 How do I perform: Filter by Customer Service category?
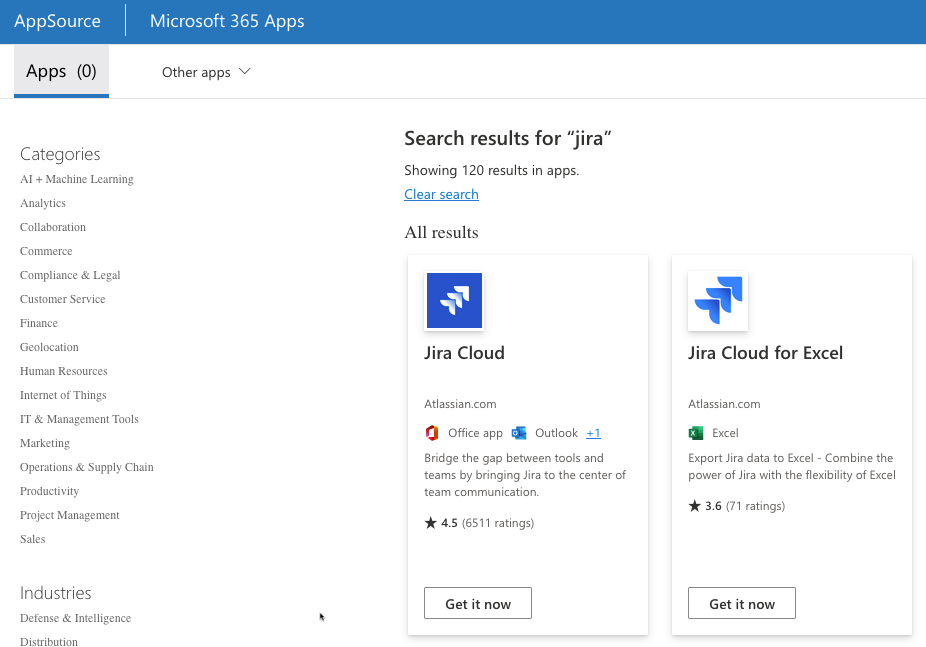[x=63, y=299]
